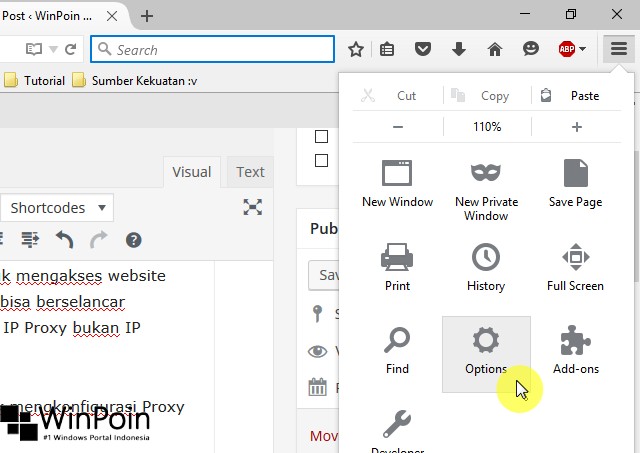This screenshot has height=453, width=640.
Task: Click the post status key icon
Action: 317,313
